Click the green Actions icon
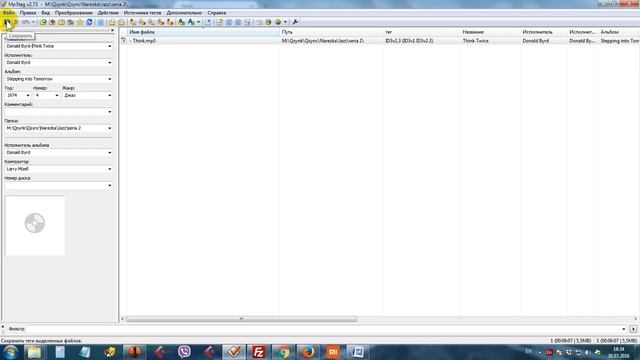Screen dimensions: 640x360 (x=181, y=22)
